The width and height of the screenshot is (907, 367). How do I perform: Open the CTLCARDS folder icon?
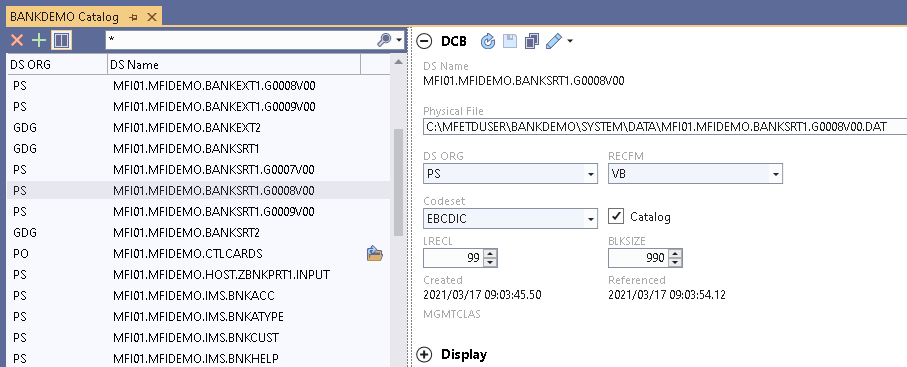(x=375, y=254)
